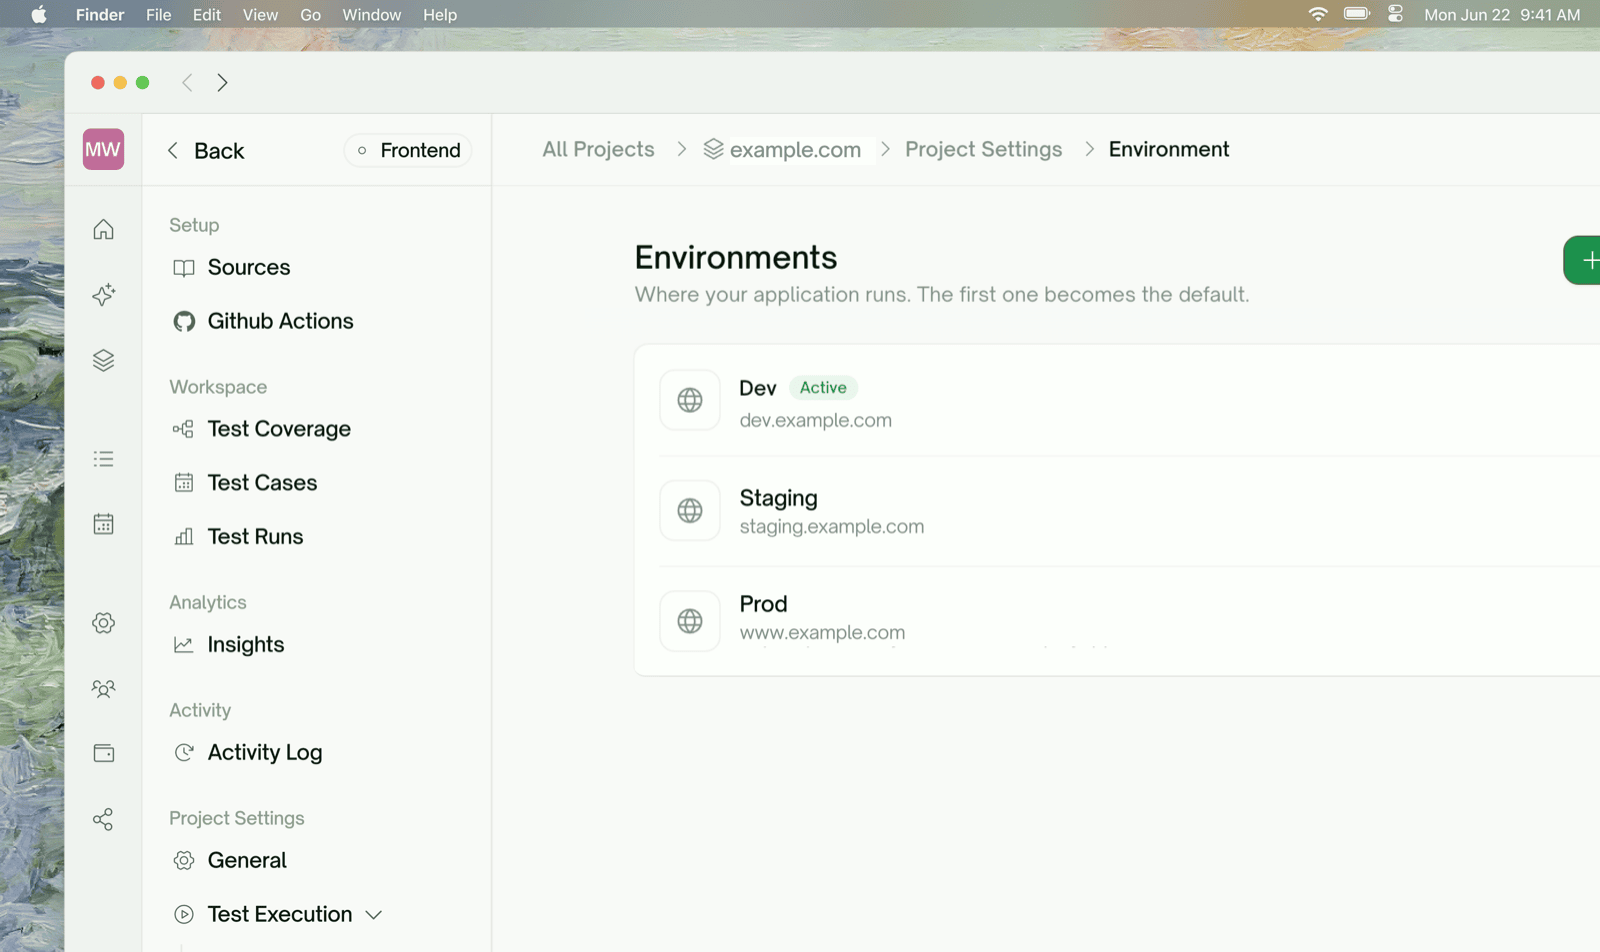Go back with the left history arrow
The width and height of the screenshot is (1600, 952).
(187, 83)
